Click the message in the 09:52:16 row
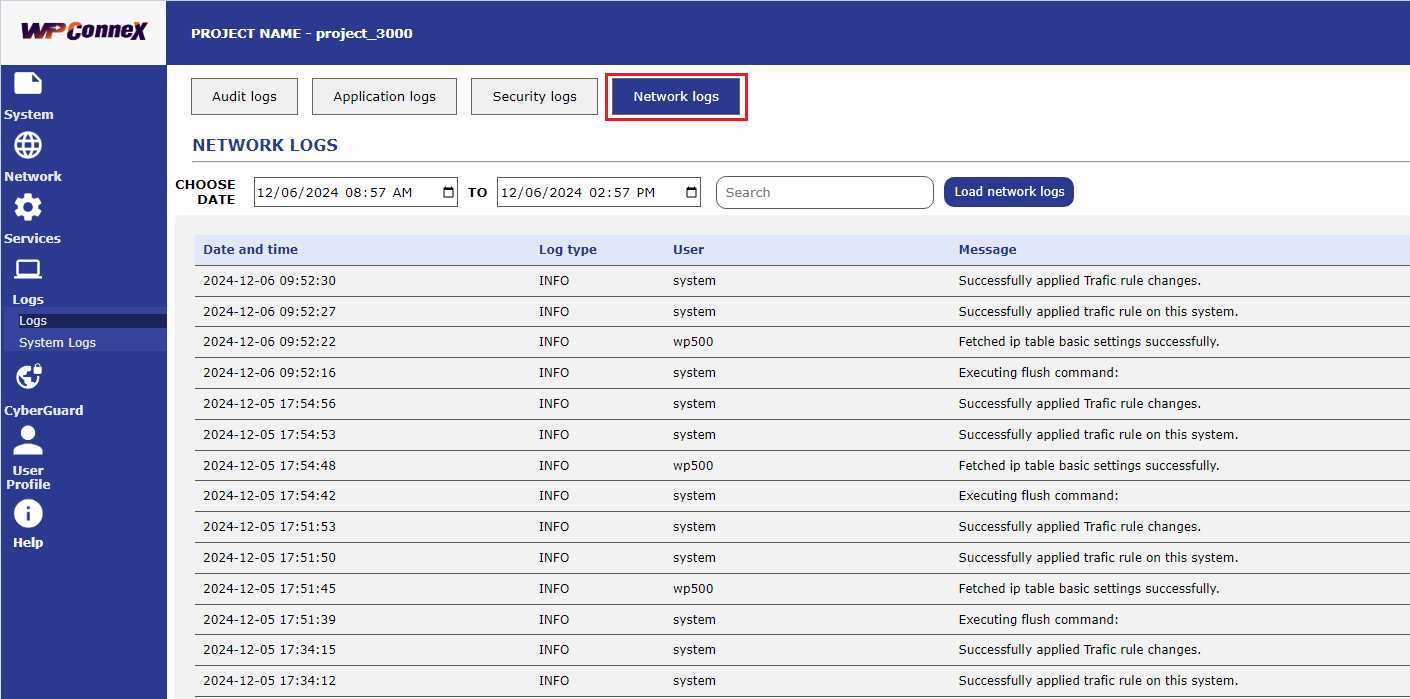Viewport: 1410px width, 699px height. (x=1038, y=373)
